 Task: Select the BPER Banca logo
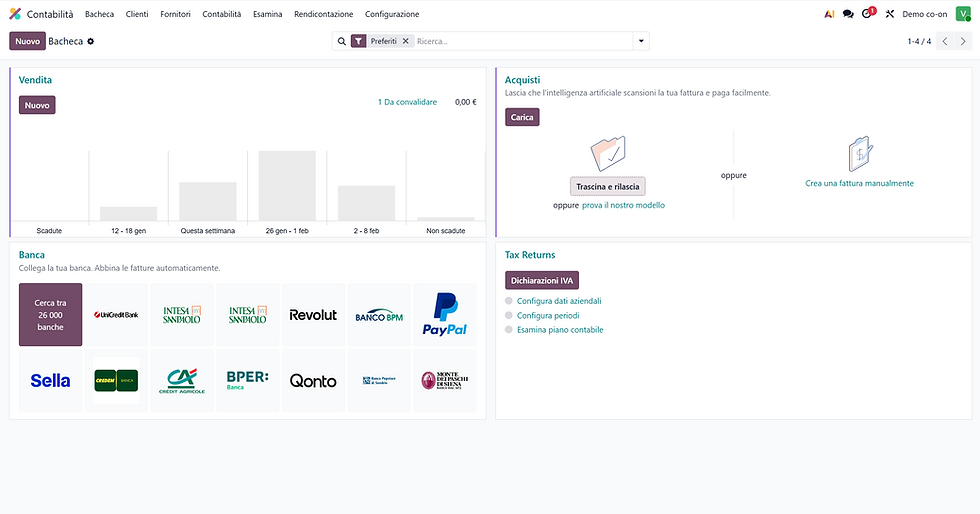[x=248, y=380]
